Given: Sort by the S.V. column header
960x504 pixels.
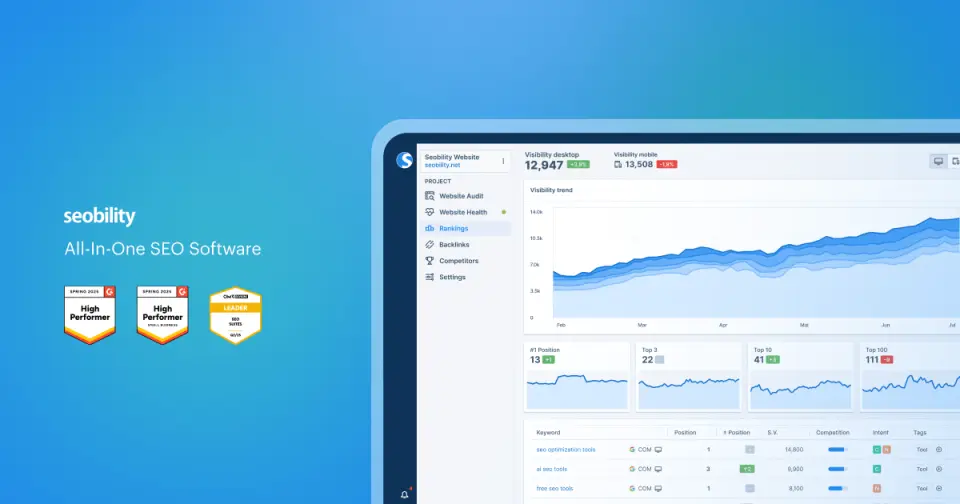Looking at the screenshot, I should [773, 432].
